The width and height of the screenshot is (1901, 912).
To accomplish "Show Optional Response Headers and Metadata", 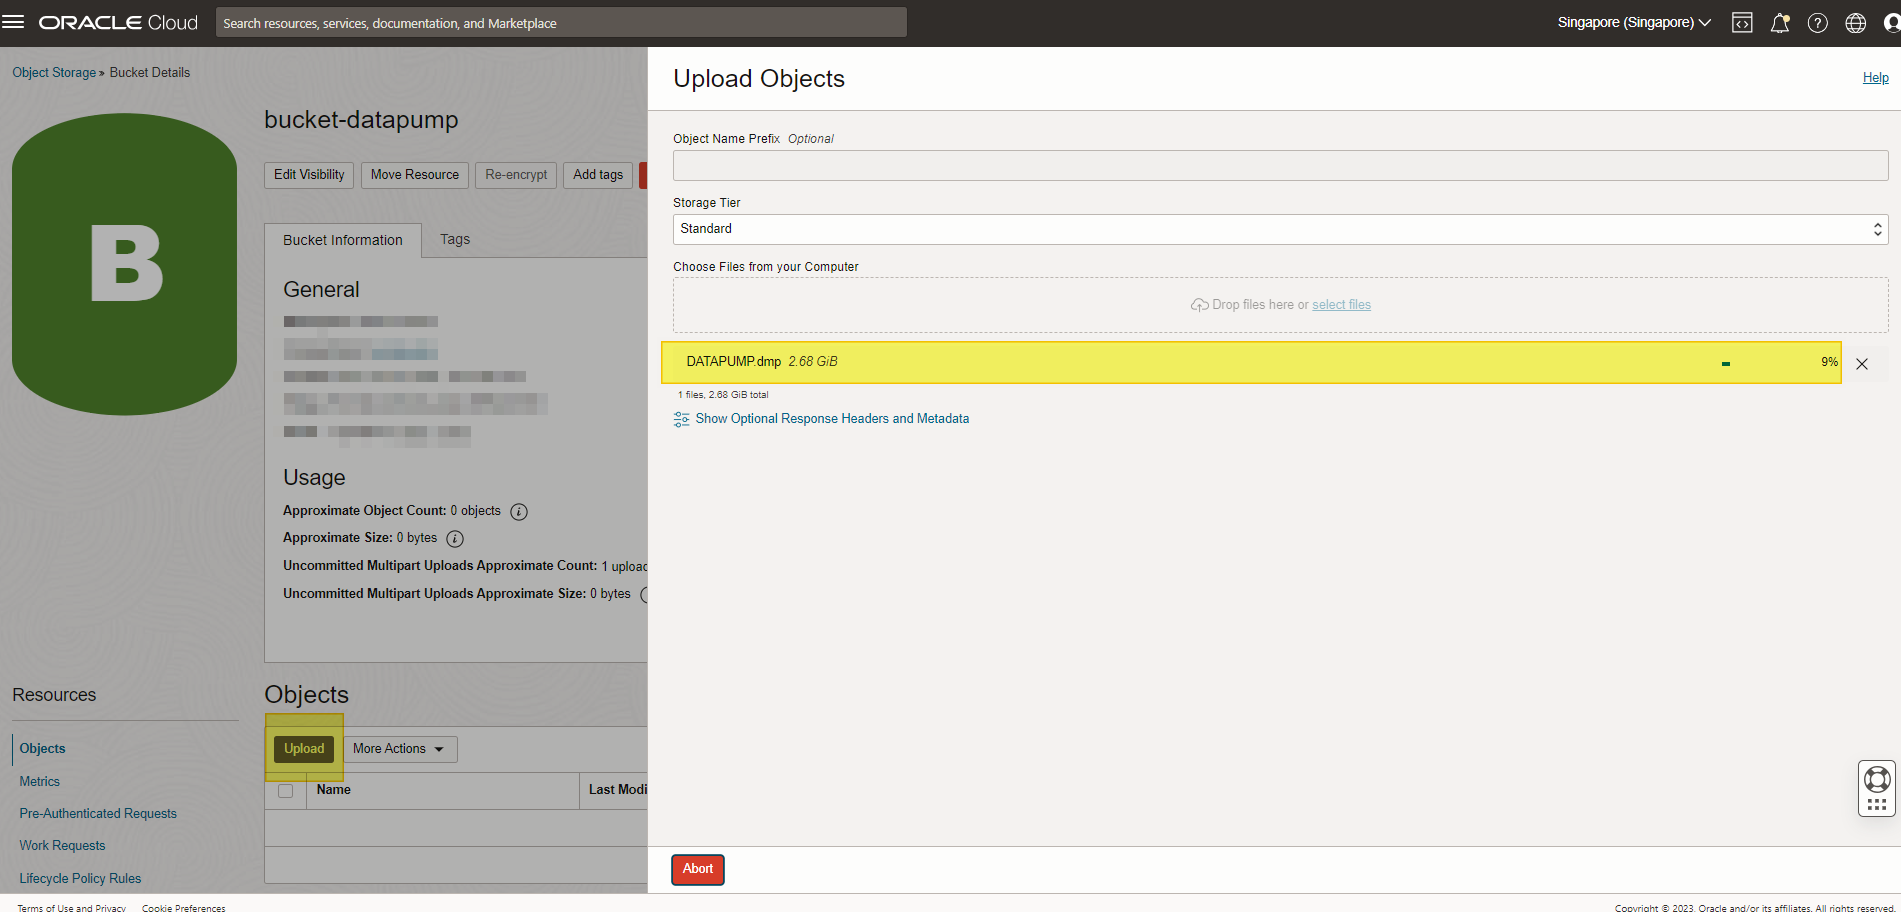I will pyautogui.click(x=832, y=419).
